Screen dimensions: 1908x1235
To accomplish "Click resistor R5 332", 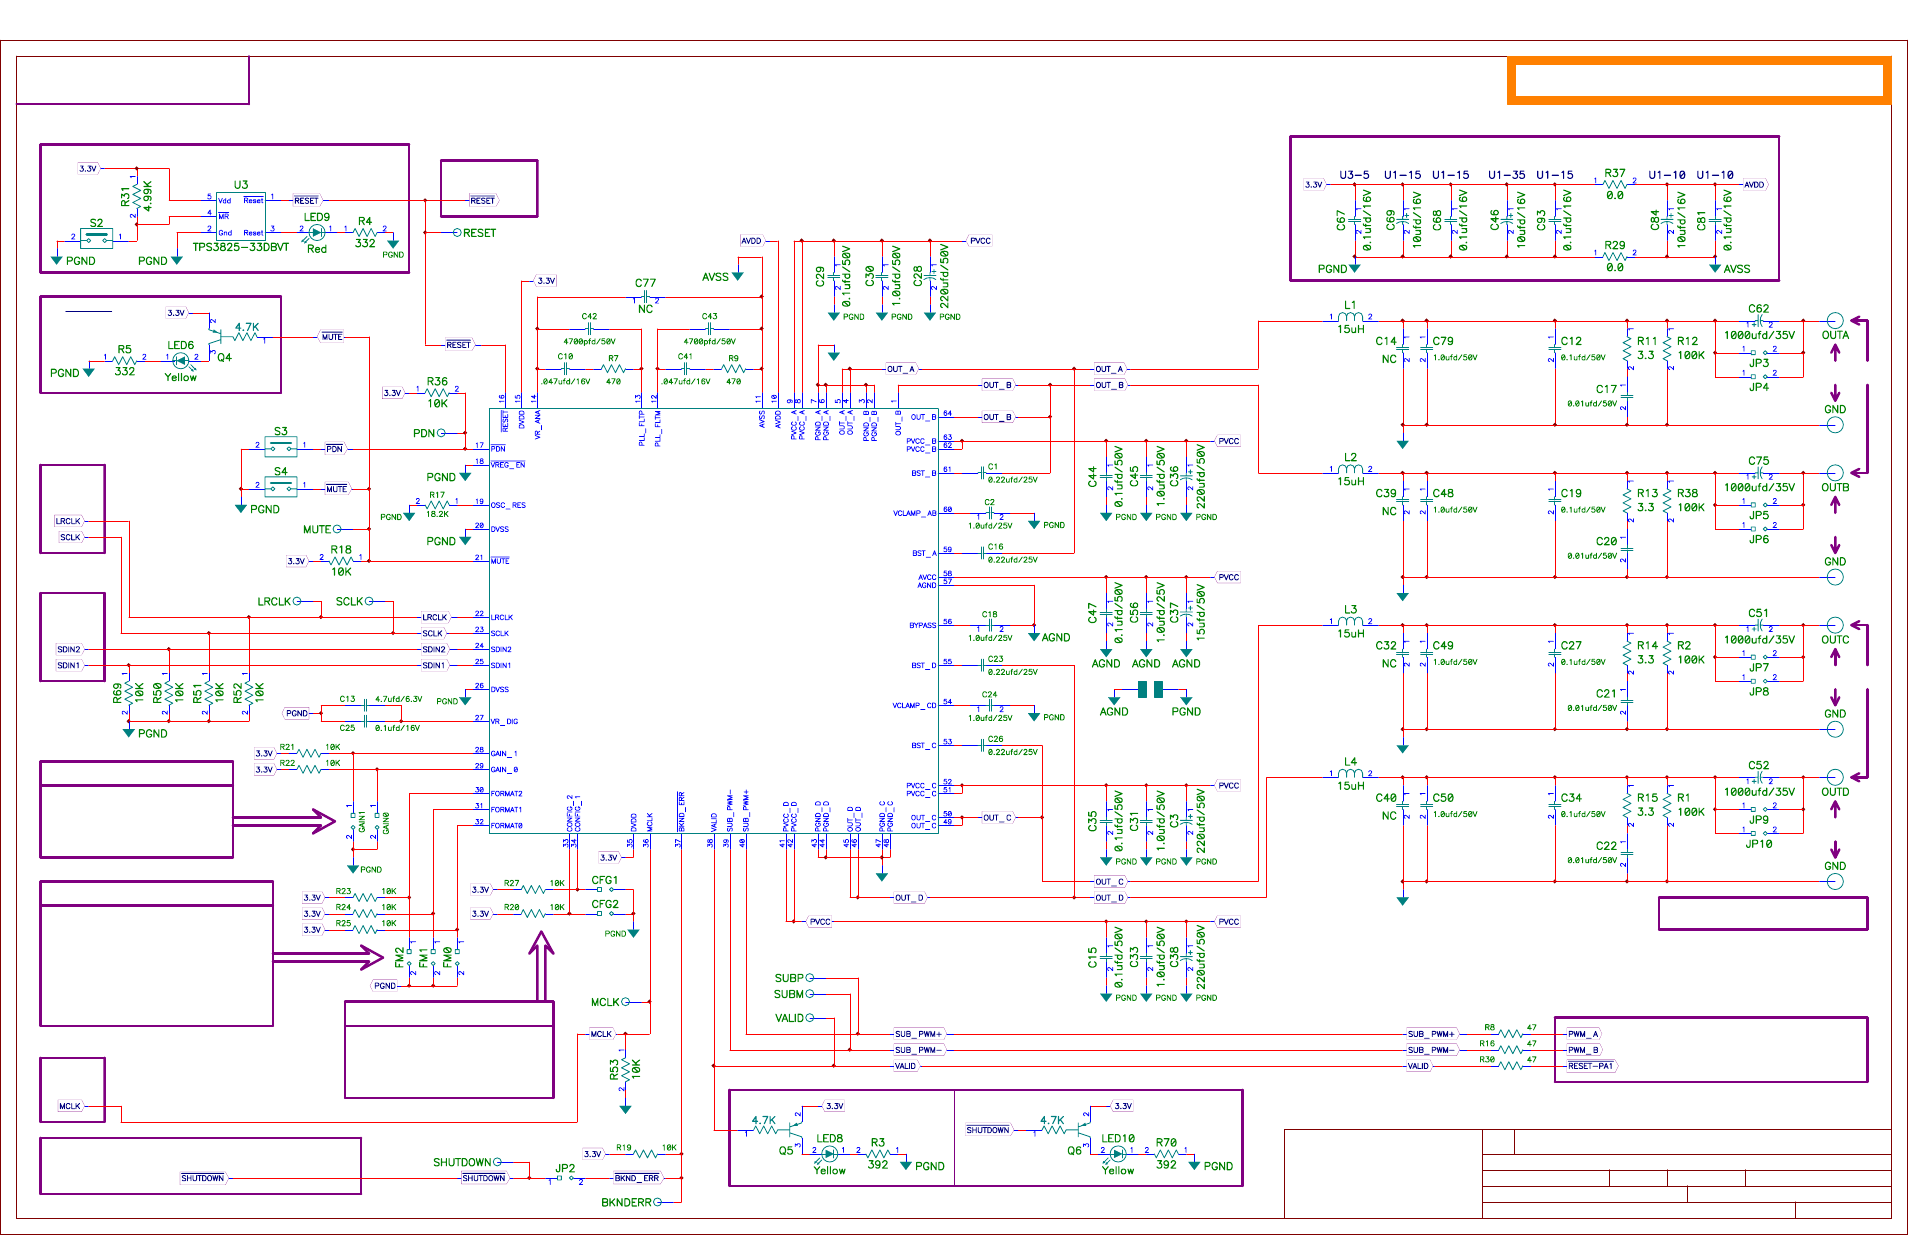I will pyautogui.click(x=124, y=359).
